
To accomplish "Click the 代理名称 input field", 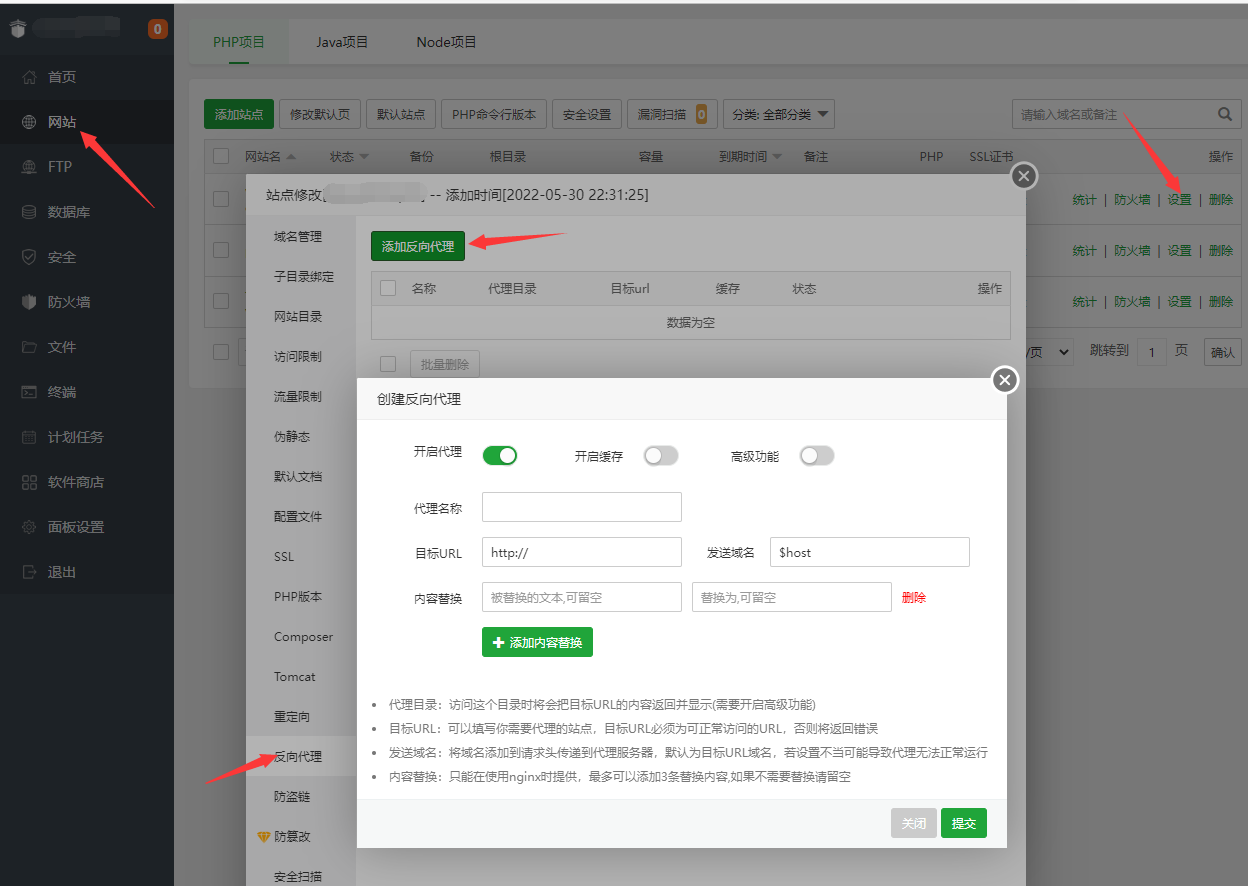I will pos(581,507).
